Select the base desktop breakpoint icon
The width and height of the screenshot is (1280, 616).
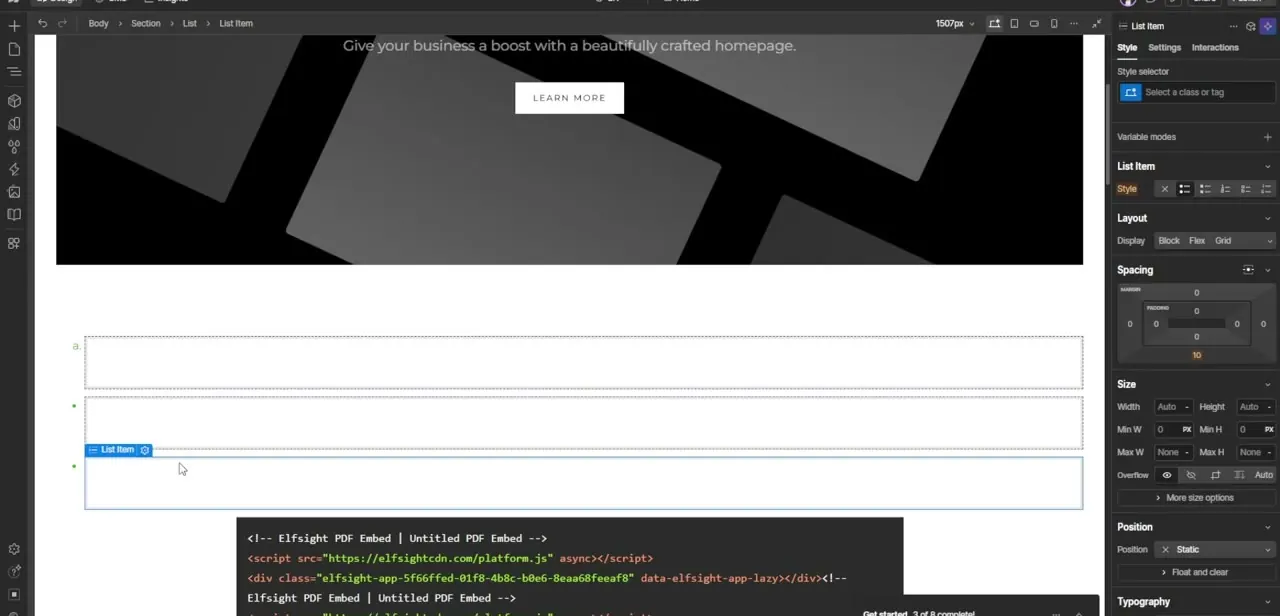(994, 23)
